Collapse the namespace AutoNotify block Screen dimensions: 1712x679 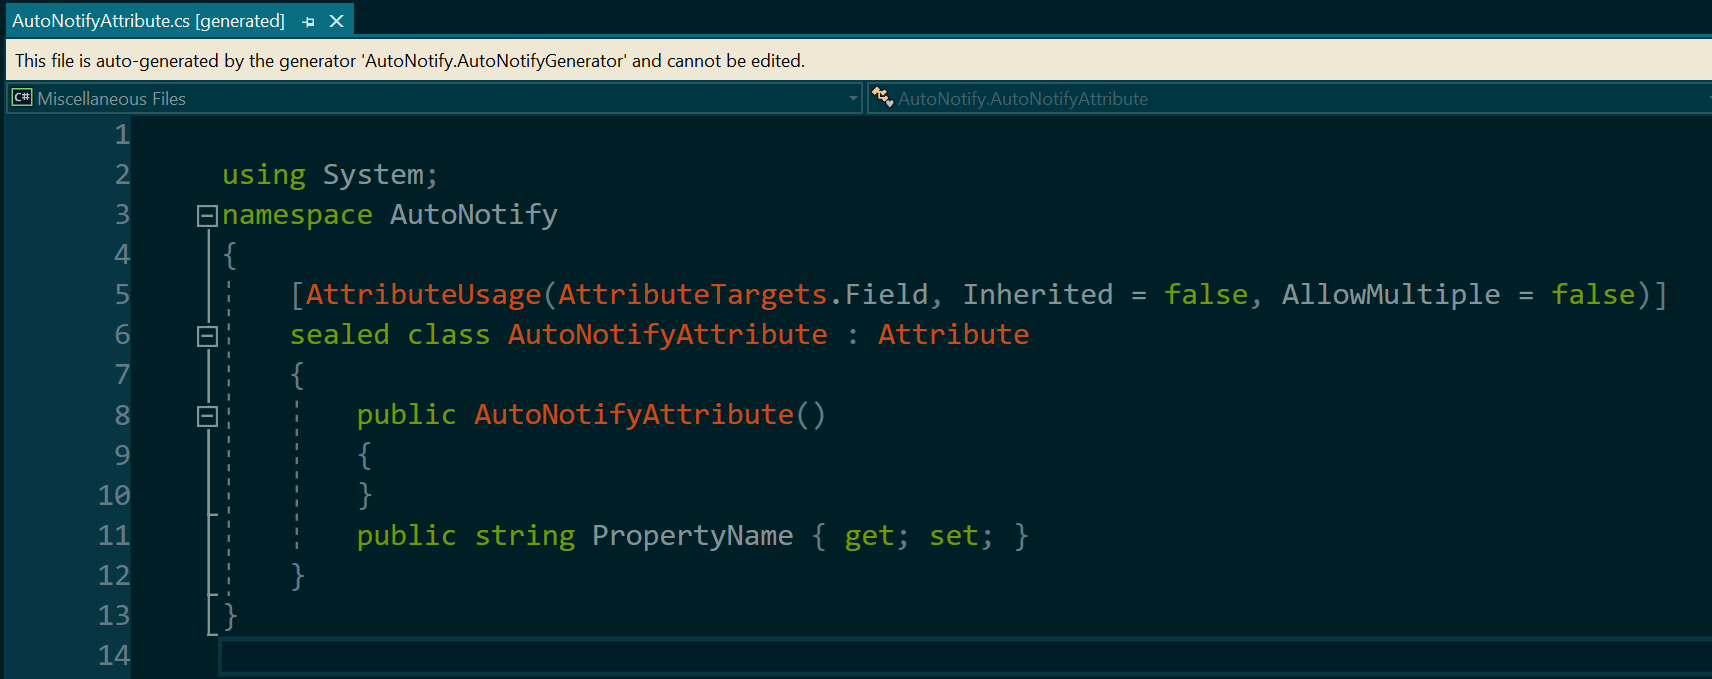[x=207, y=215]
